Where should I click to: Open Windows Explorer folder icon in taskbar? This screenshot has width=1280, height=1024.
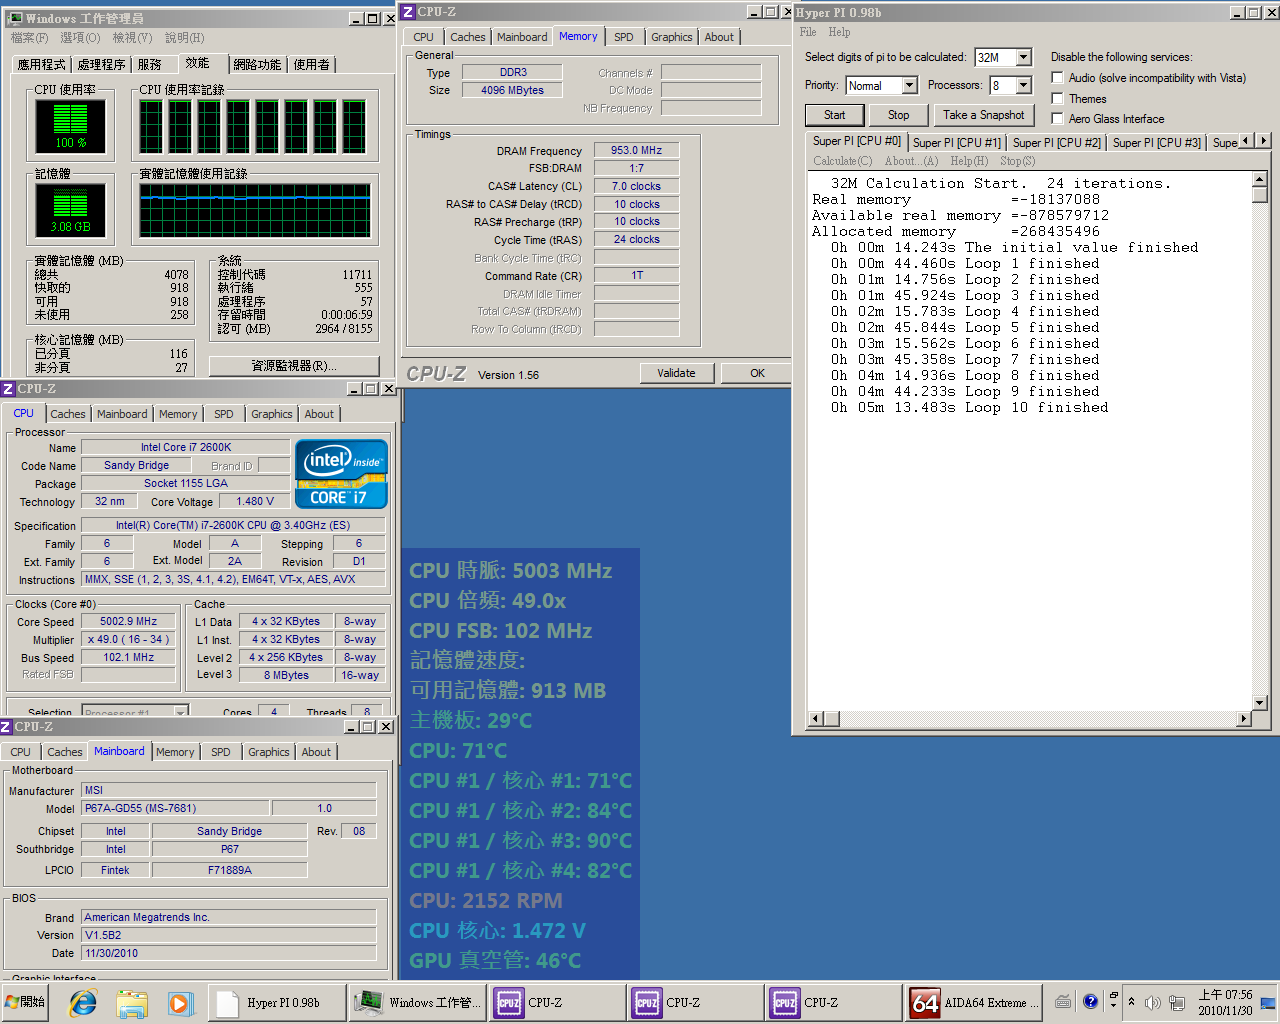point(131,1003)
